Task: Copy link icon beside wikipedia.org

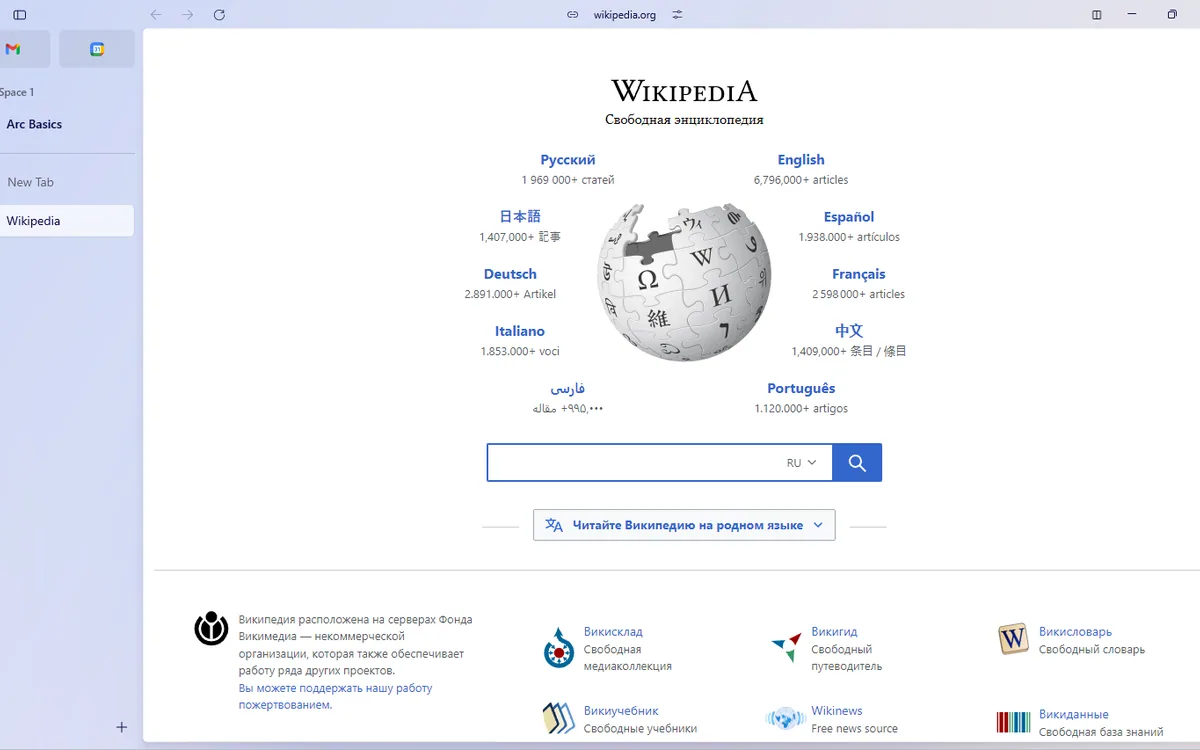Action: pos(573,15)
